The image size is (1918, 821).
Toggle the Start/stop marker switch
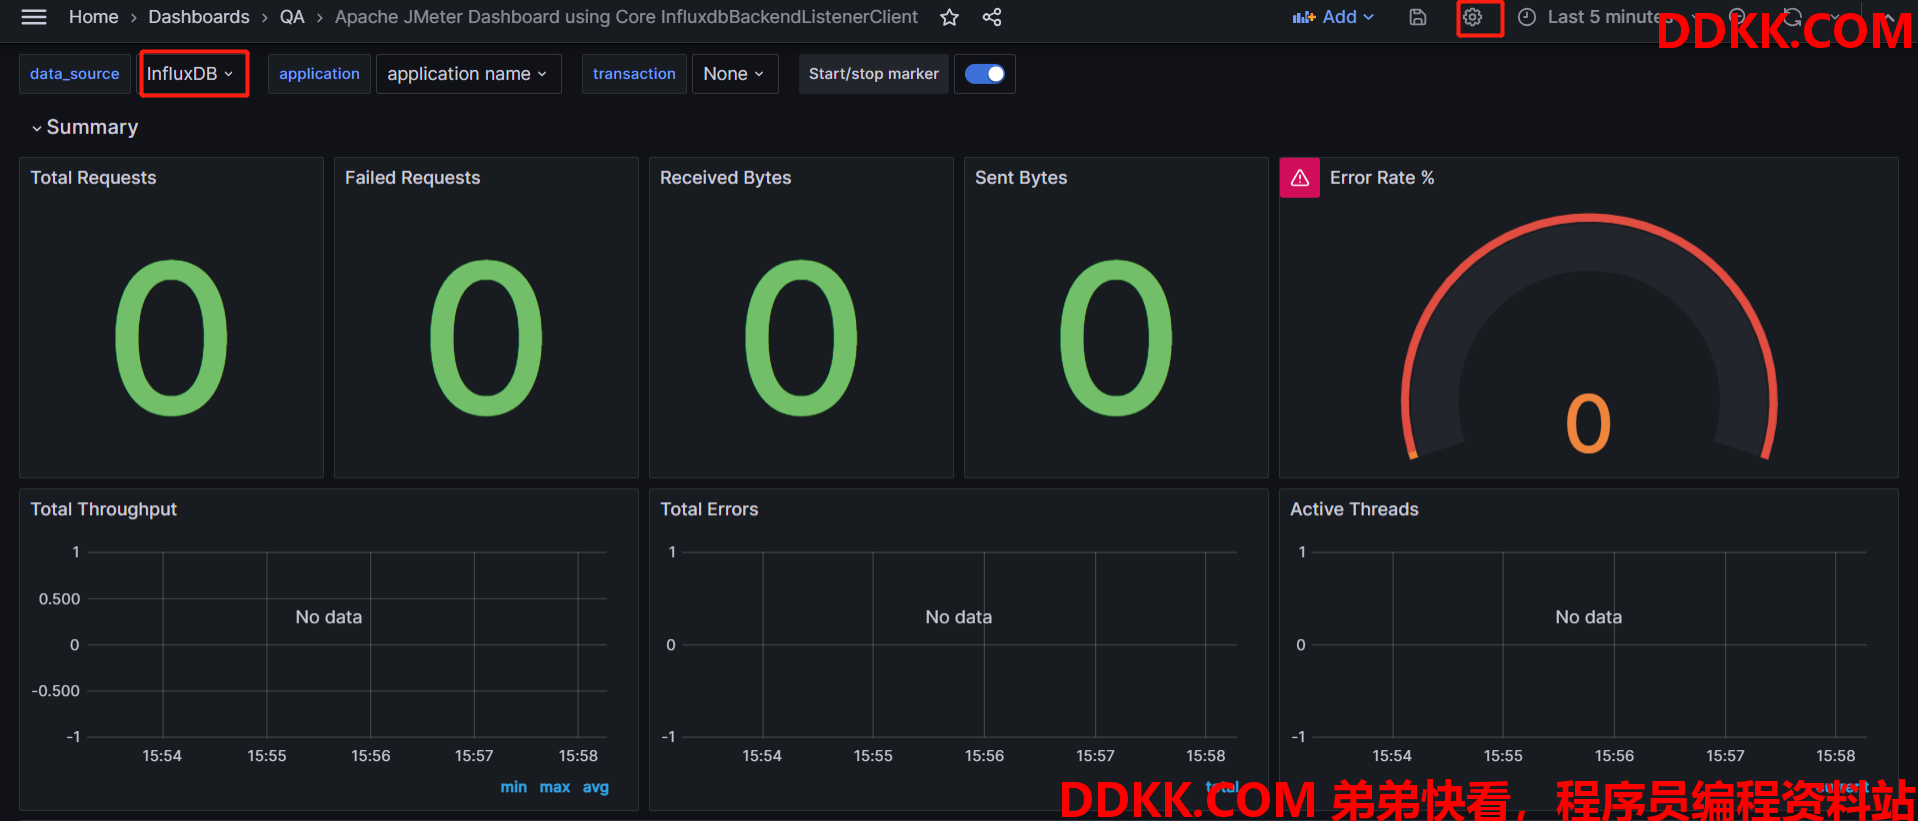point(985,74)
